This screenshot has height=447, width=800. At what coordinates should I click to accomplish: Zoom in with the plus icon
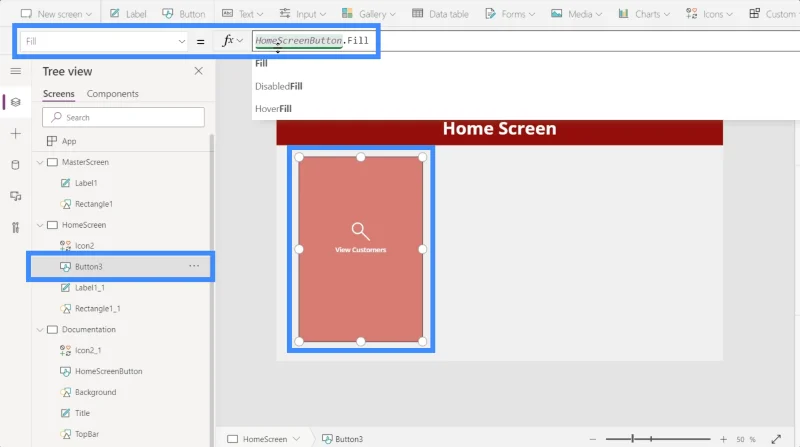pyautogui.click(x=723, y=439)
